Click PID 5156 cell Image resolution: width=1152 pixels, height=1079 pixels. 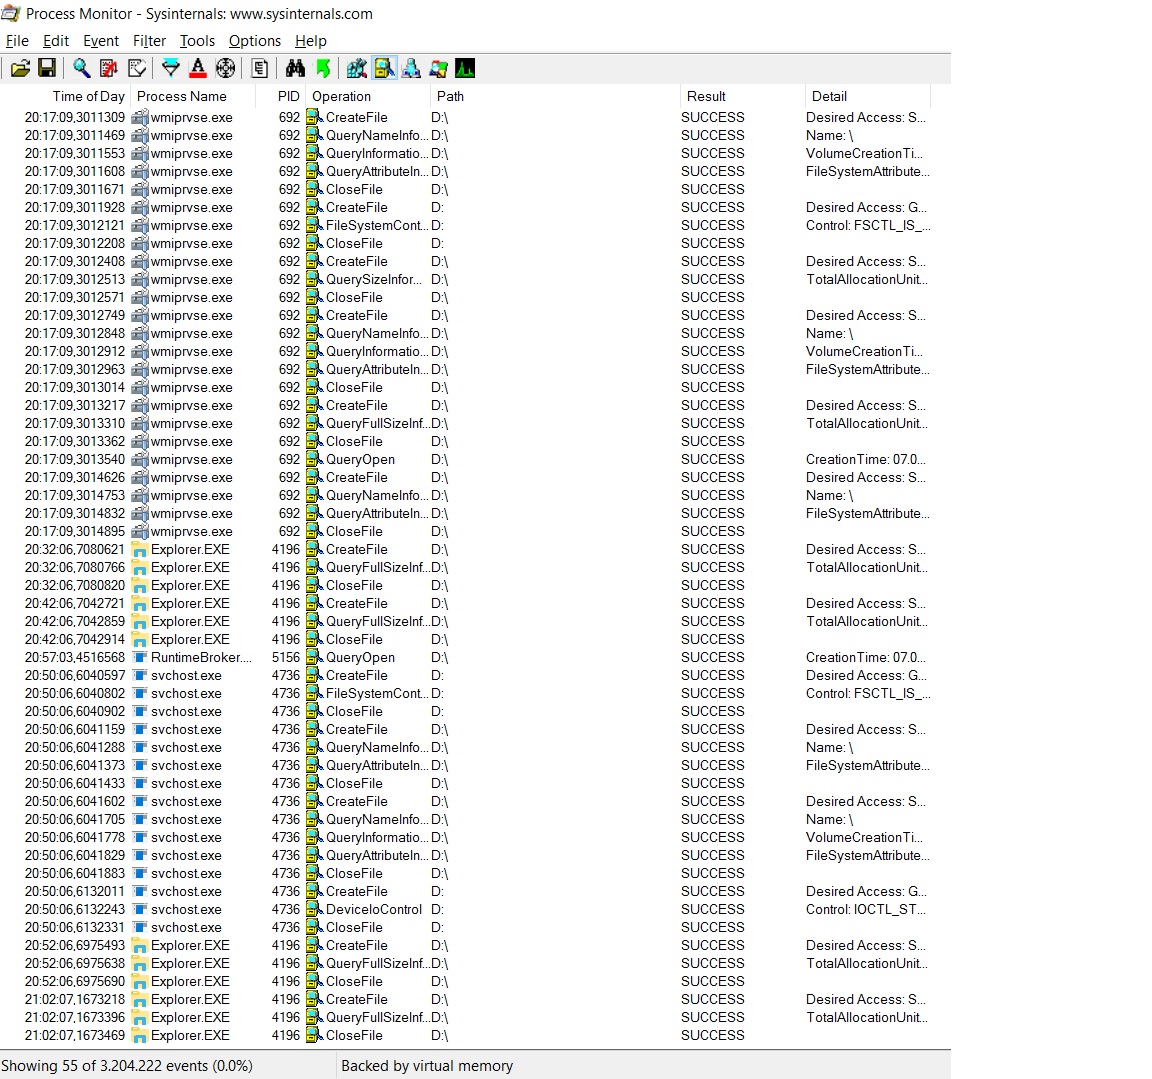pos(286,657)
